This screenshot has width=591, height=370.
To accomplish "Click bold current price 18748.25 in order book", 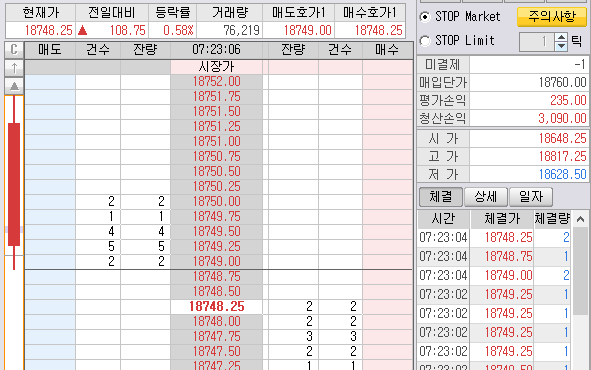I will [x=216, y=307].
